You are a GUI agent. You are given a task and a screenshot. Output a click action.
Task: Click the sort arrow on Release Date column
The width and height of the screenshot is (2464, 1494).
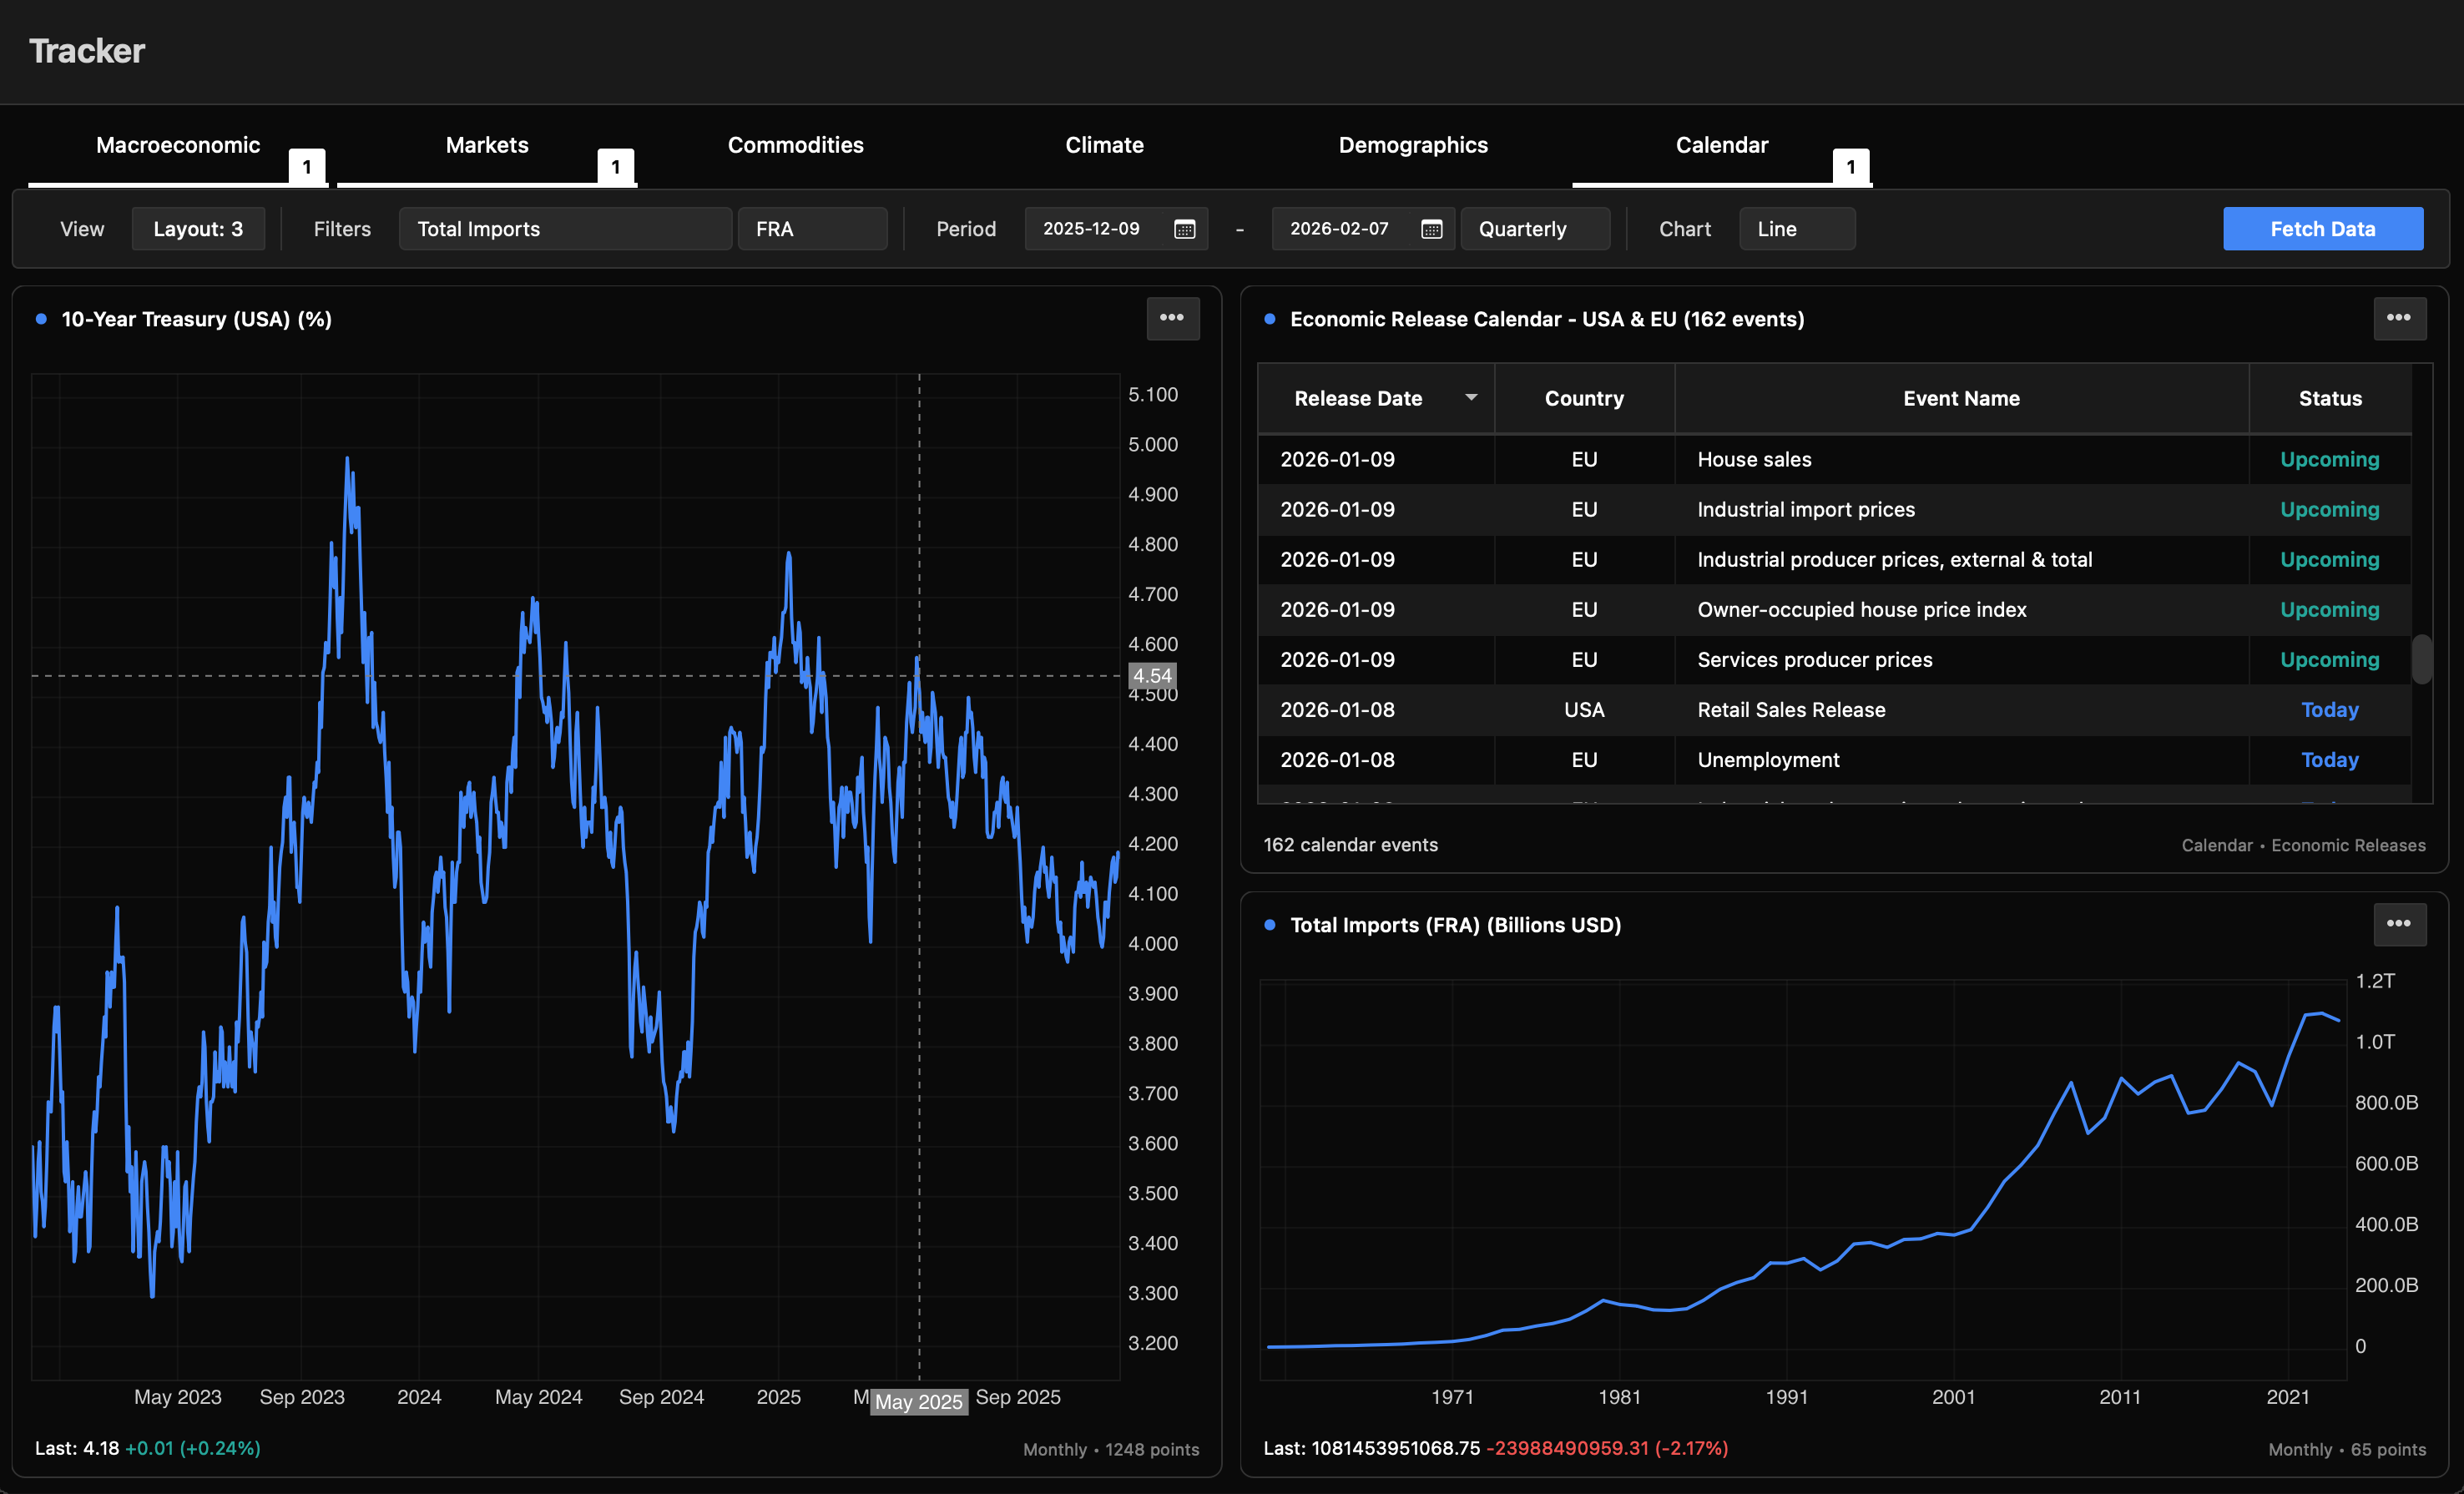[x=1469, y=397]
